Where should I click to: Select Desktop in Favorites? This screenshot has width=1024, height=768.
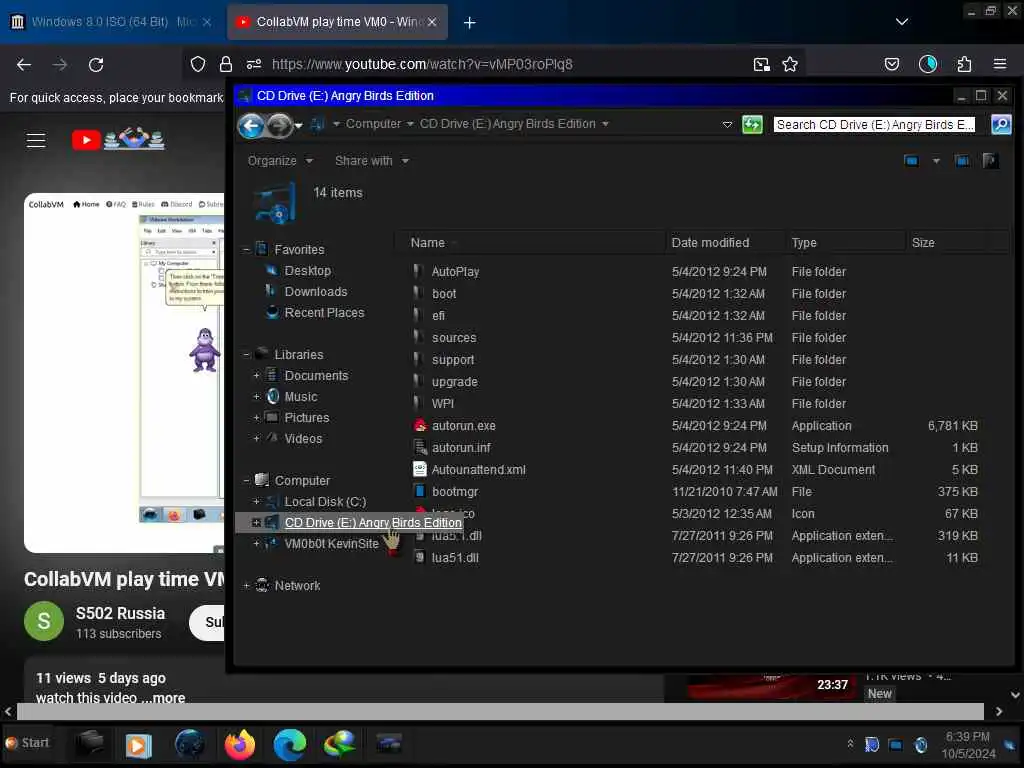[308, 270]
